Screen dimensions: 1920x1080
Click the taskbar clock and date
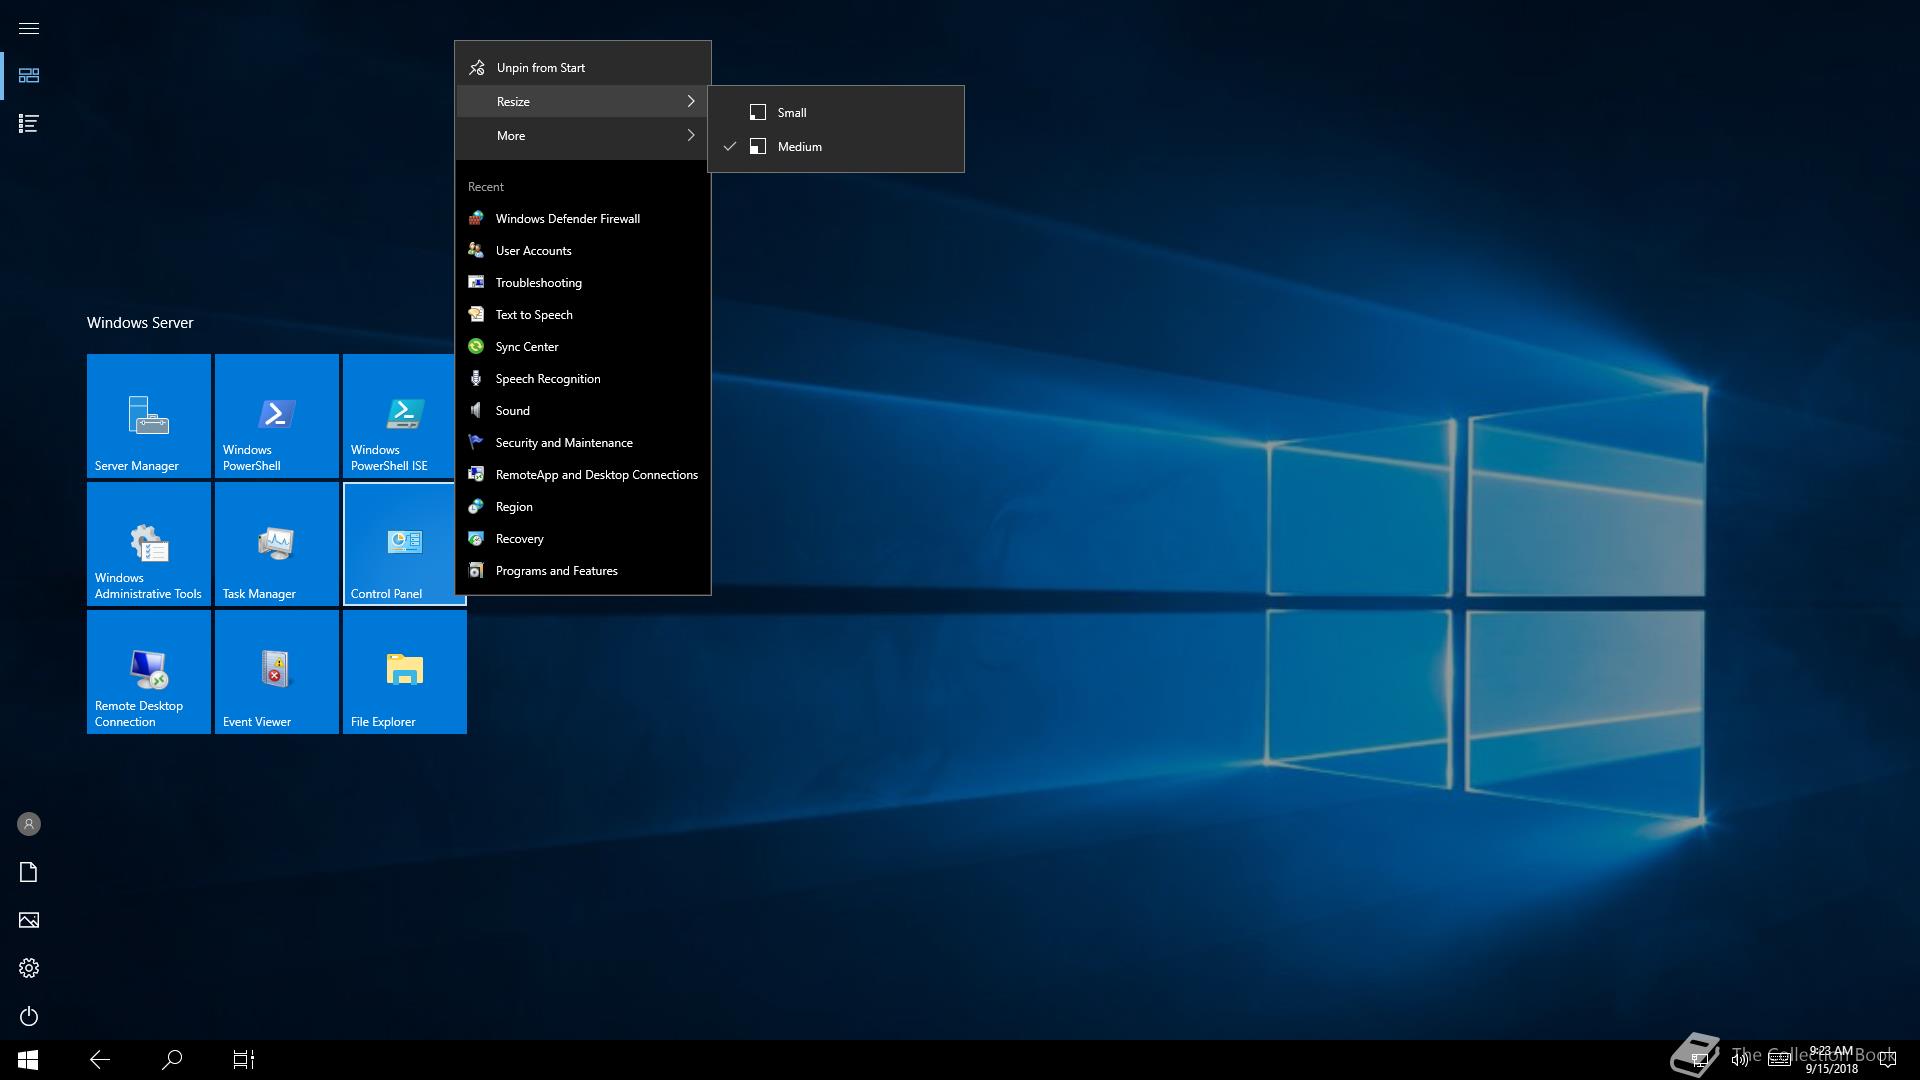(x=1831, y=1060)
